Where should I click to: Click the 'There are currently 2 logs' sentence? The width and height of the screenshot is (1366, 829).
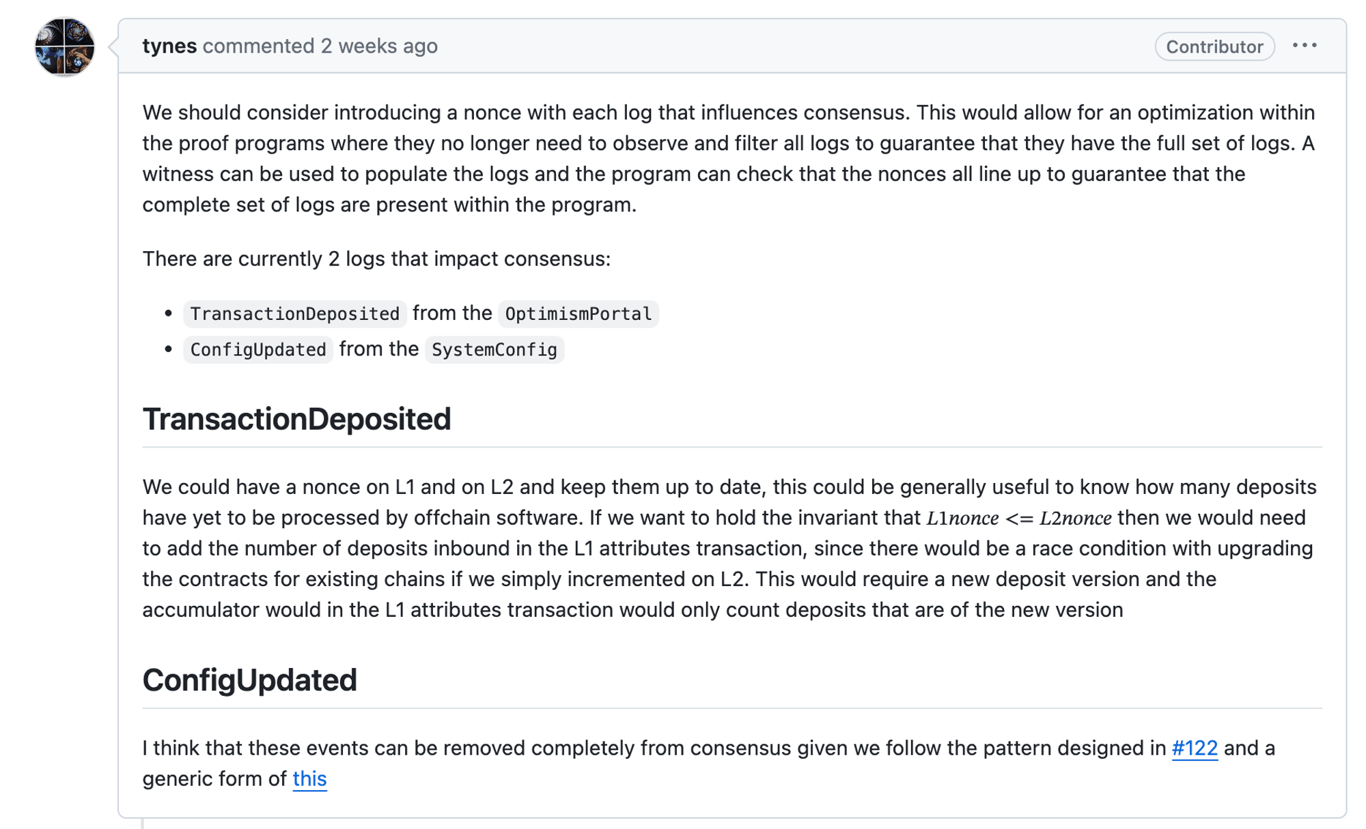(x=377, y=259)
